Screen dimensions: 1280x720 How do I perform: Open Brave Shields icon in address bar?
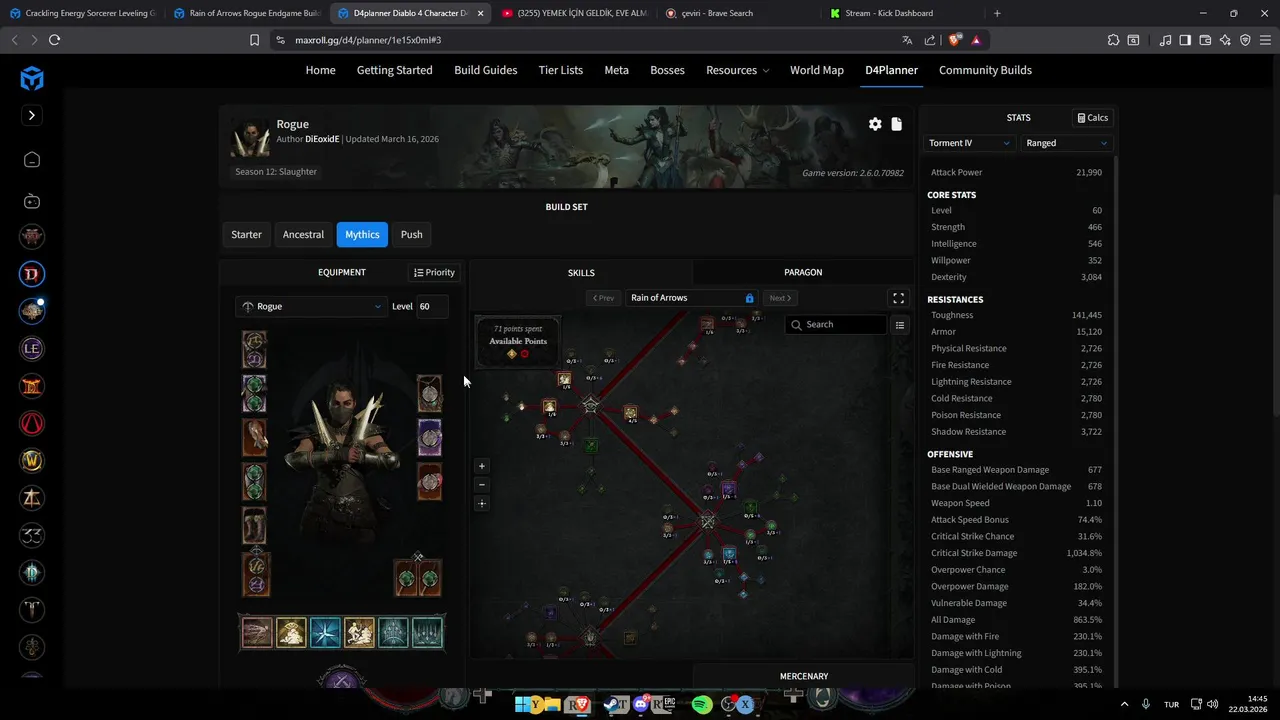(x=955, y=40)
